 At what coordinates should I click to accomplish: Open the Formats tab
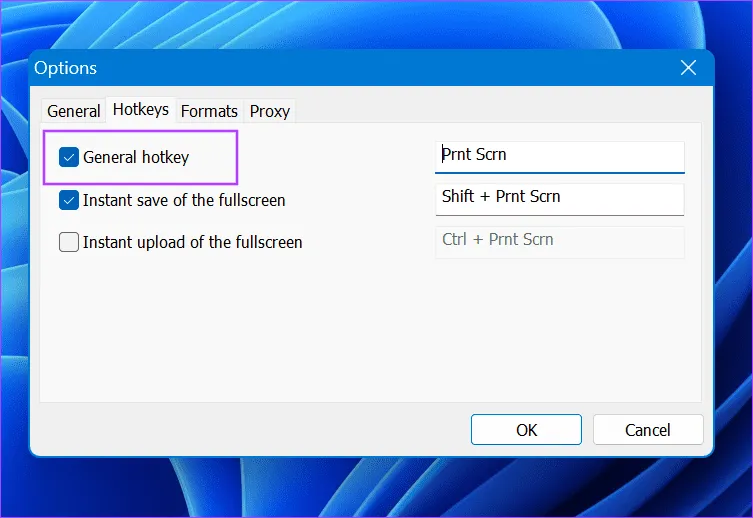click(x=209, y=111)
